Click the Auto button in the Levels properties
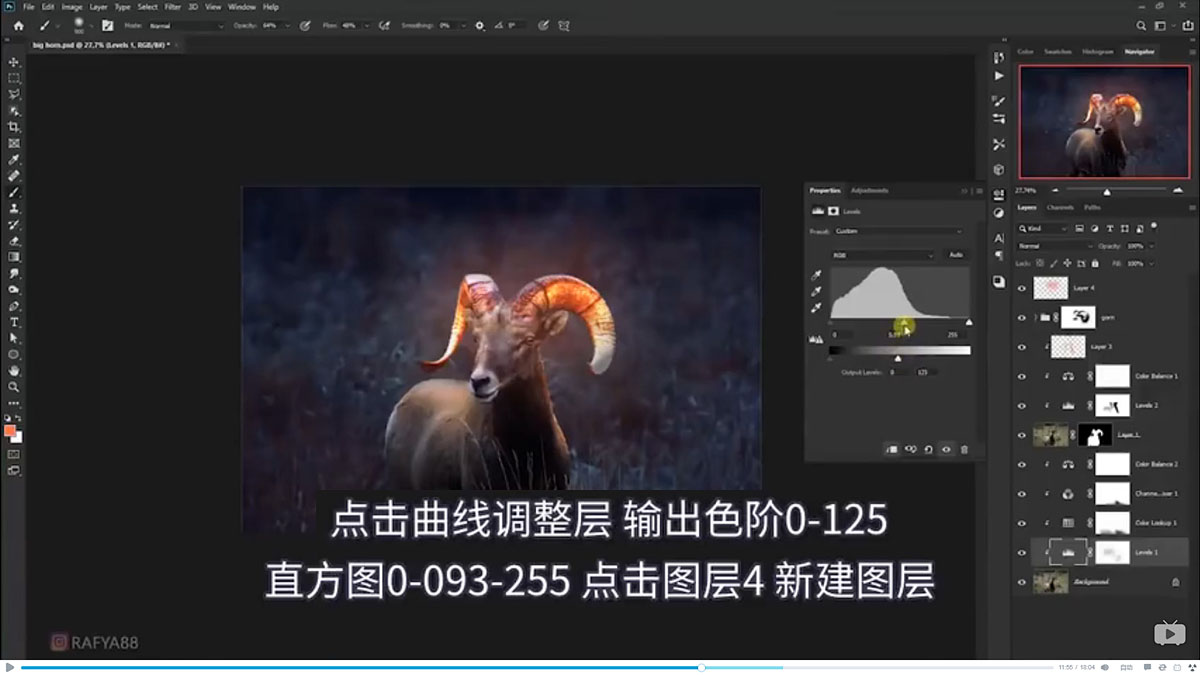This screenshot has height=675, width=1200. click(x=957, y=255)
